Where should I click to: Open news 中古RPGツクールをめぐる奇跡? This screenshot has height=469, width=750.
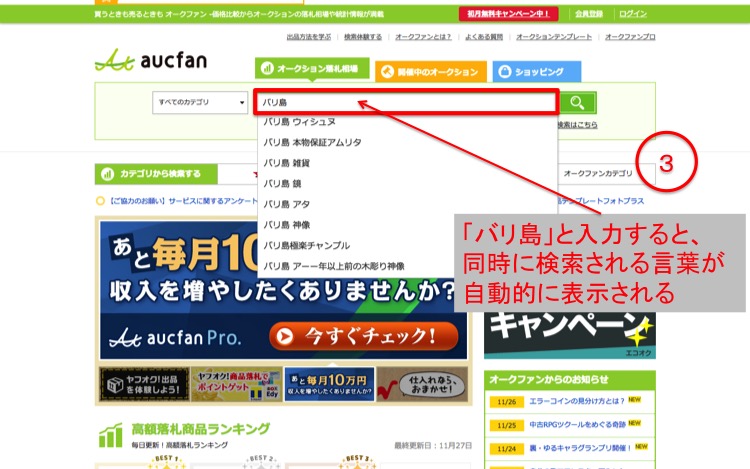click(577, 425)
